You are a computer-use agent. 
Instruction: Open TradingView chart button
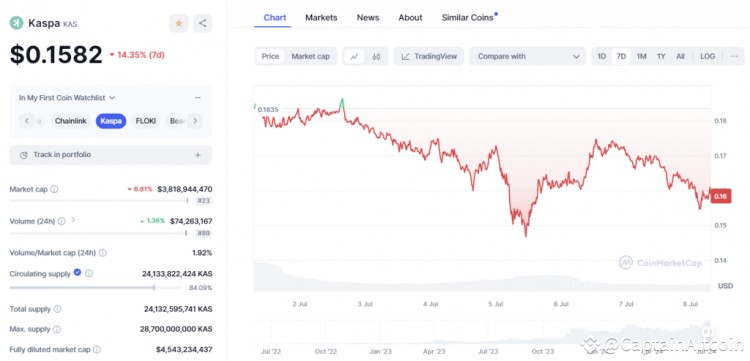[x=429, y=56]
